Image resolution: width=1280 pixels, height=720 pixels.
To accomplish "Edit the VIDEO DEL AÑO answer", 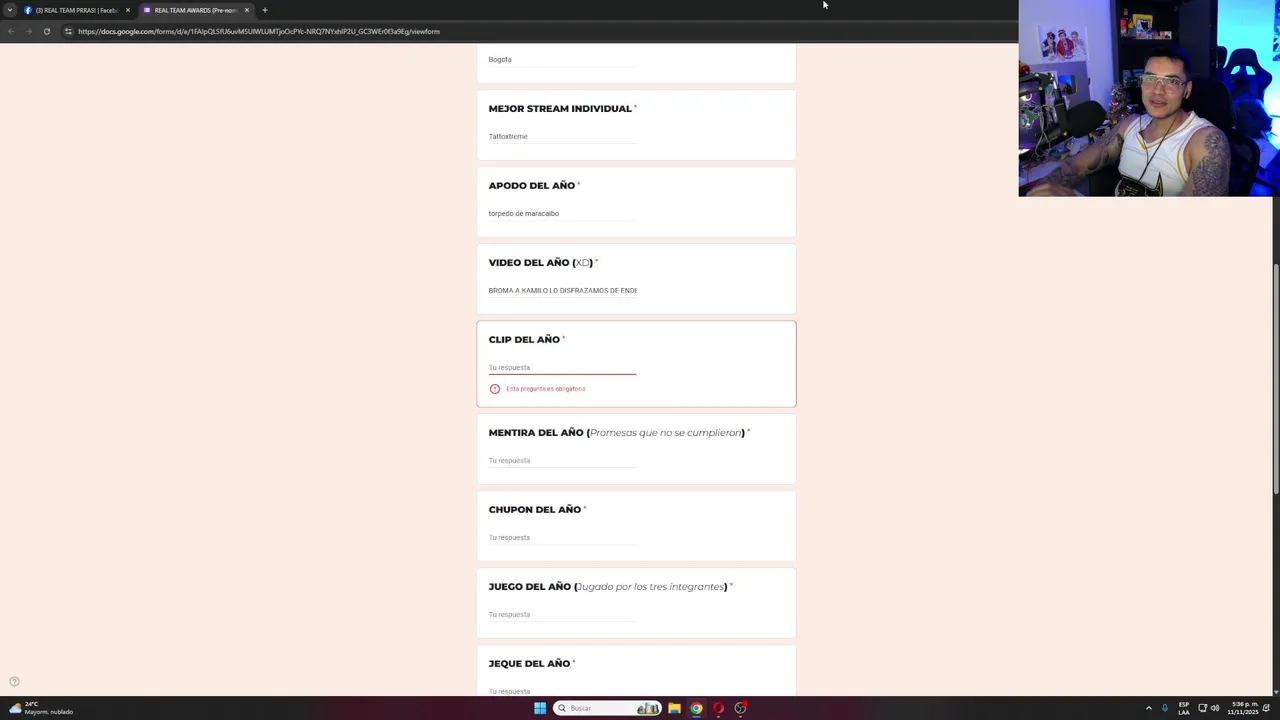I will pos(562,291).
